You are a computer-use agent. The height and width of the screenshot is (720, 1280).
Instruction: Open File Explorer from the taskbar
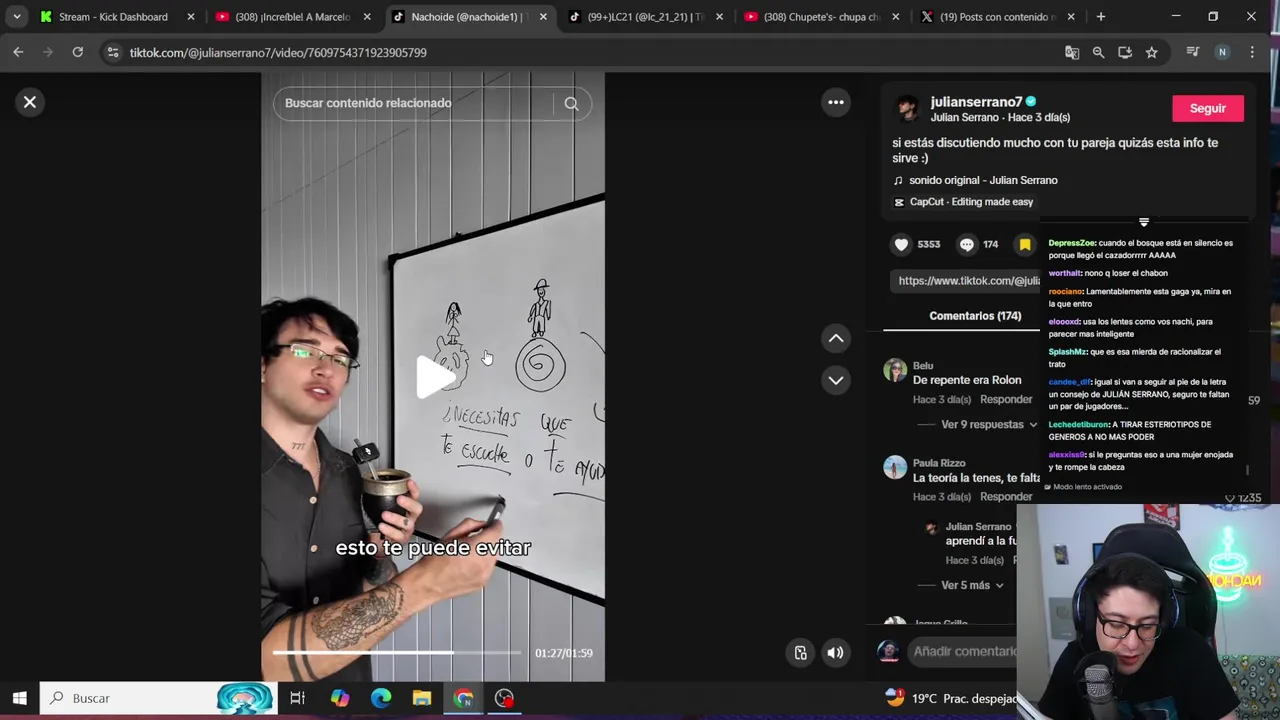point(422,698)
